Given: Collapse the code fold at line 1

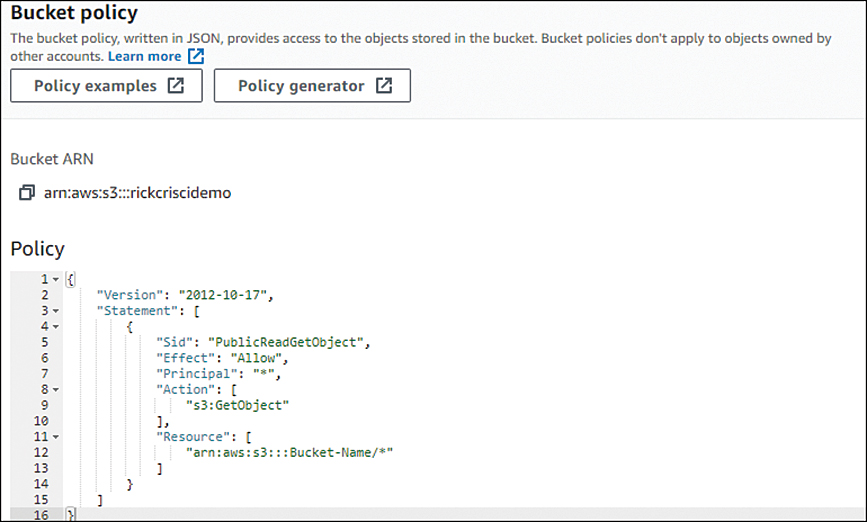Looking at the screenshot, I should click(x=56, y=279).
